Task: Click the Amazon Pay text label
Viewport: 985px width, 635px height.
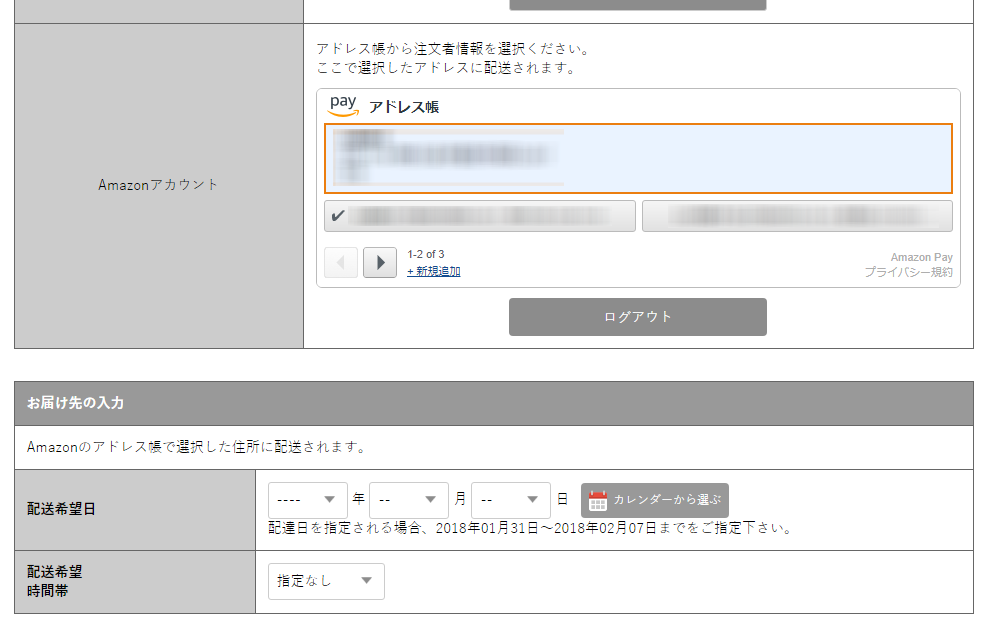Action: [921, 257]
